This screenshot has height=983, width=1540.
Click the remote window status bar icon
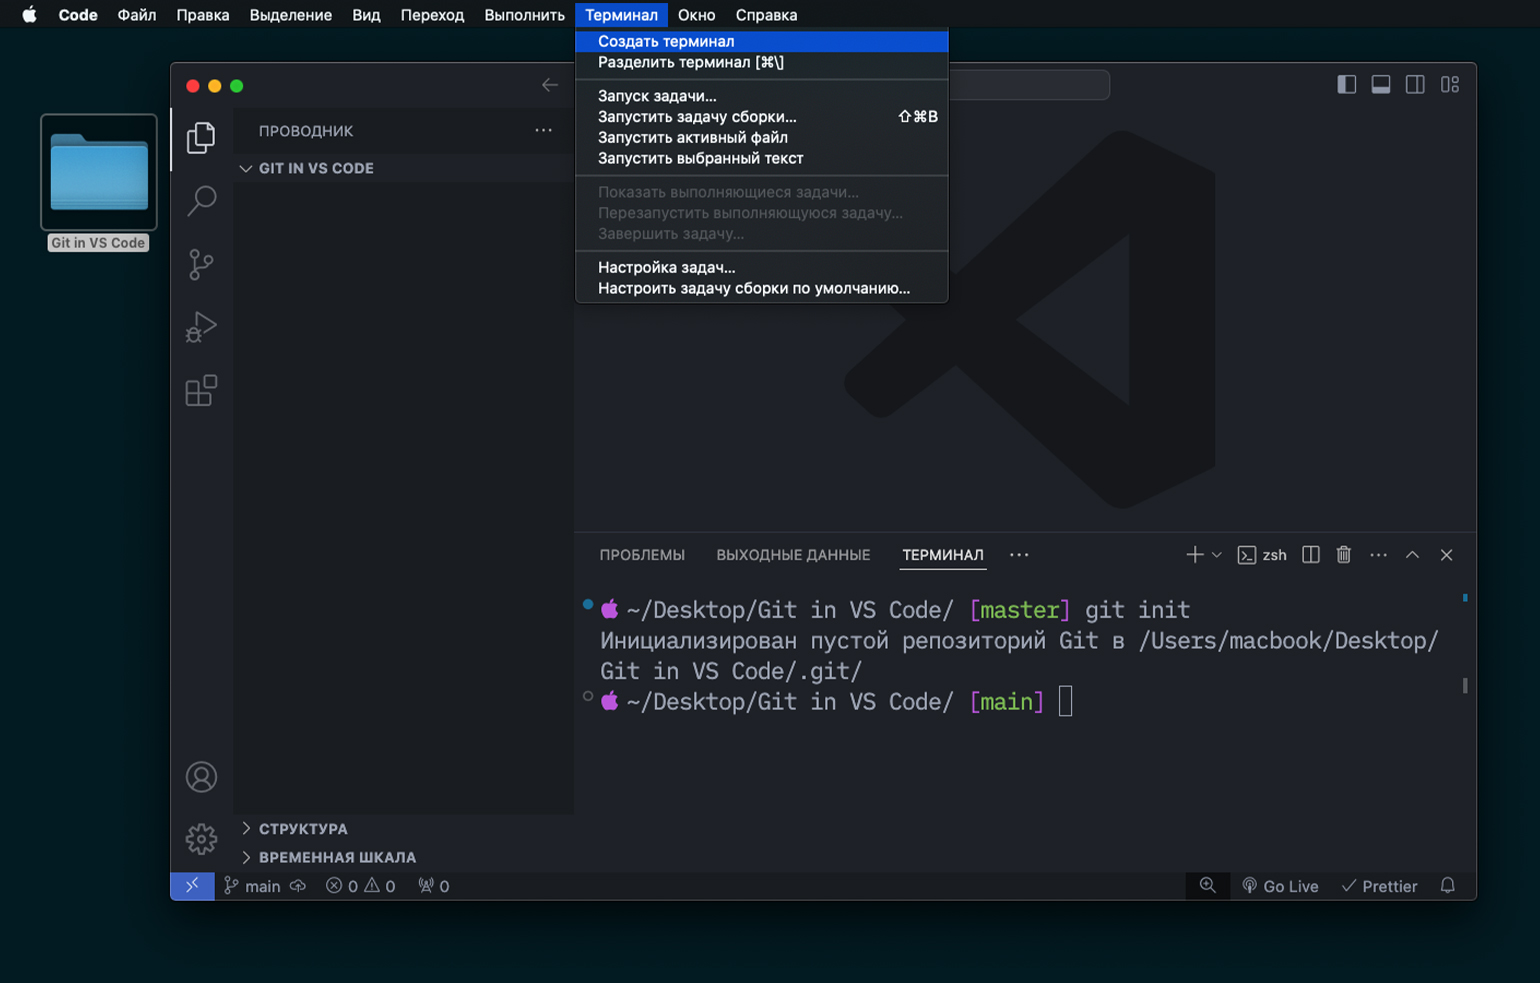192,886
